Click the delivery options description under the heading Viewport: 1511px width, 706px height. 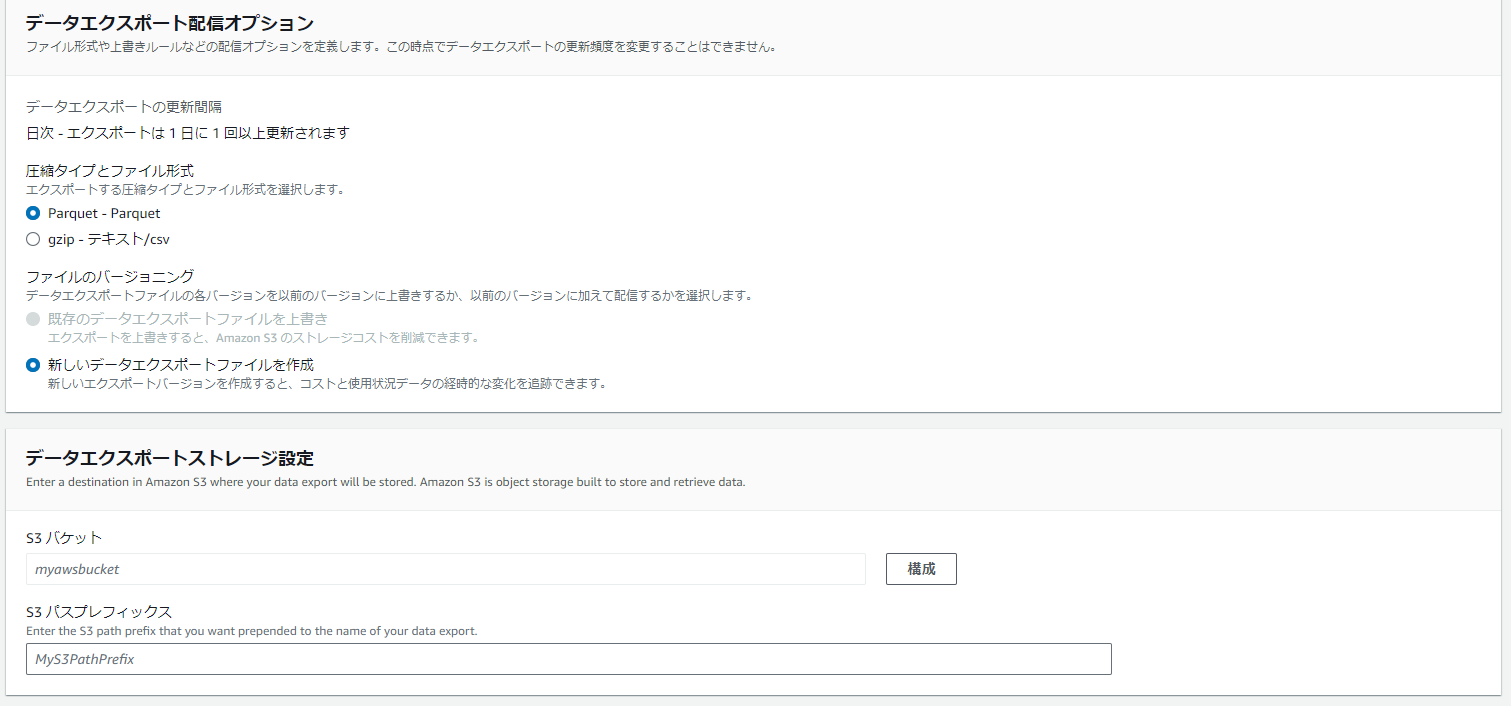[401, 47]
